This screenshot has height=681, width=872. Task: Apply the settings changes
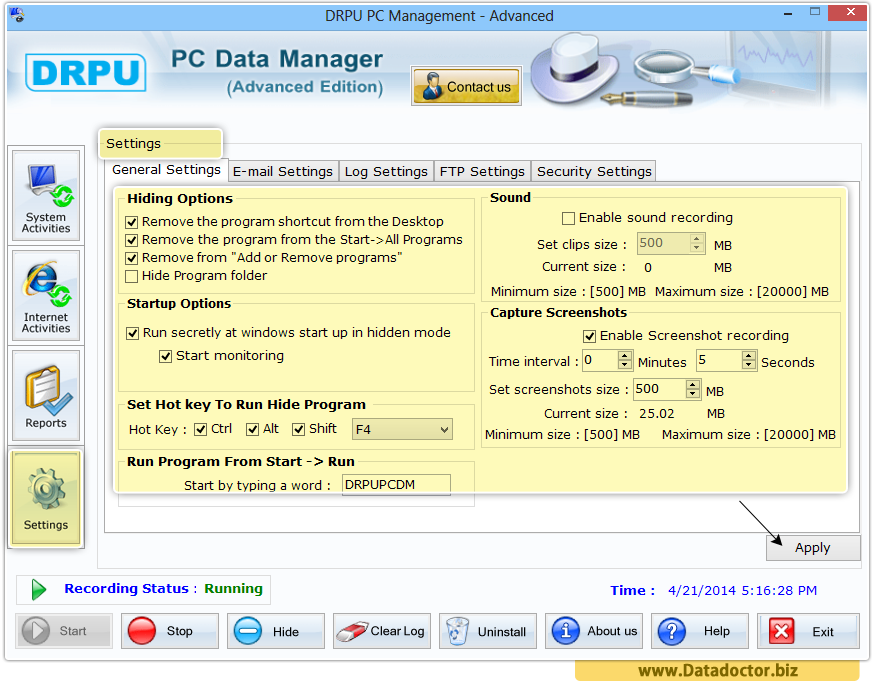click(812, 548)
